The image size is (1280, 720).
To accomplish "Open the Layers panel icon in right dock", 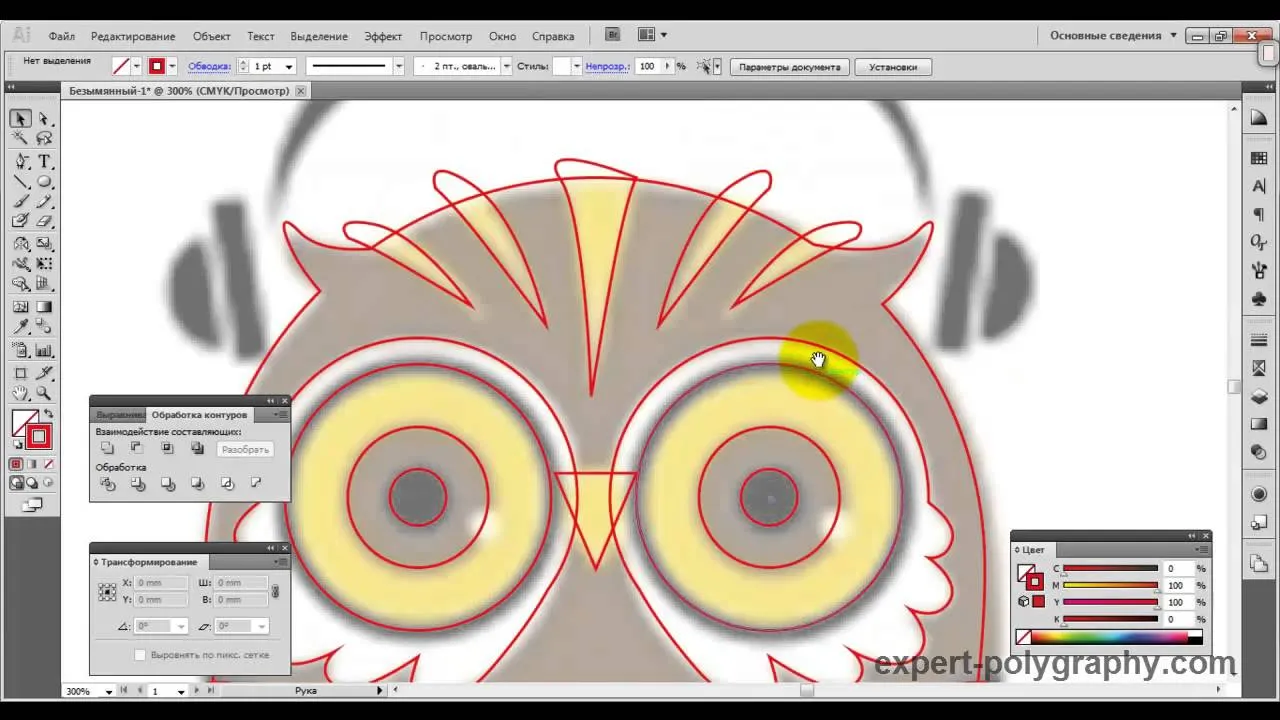I will [x=1259, y=396].
